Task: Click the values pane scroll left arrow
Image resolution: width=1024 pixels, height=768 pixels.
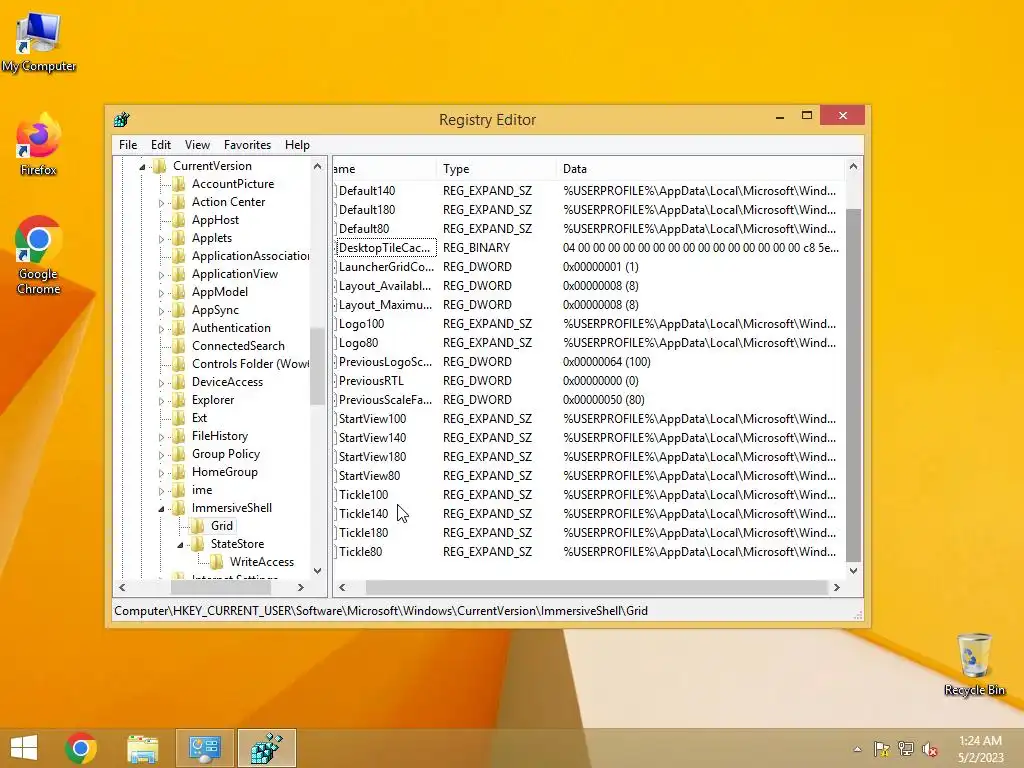Action: pyautogui.click(x=342, y=588)
